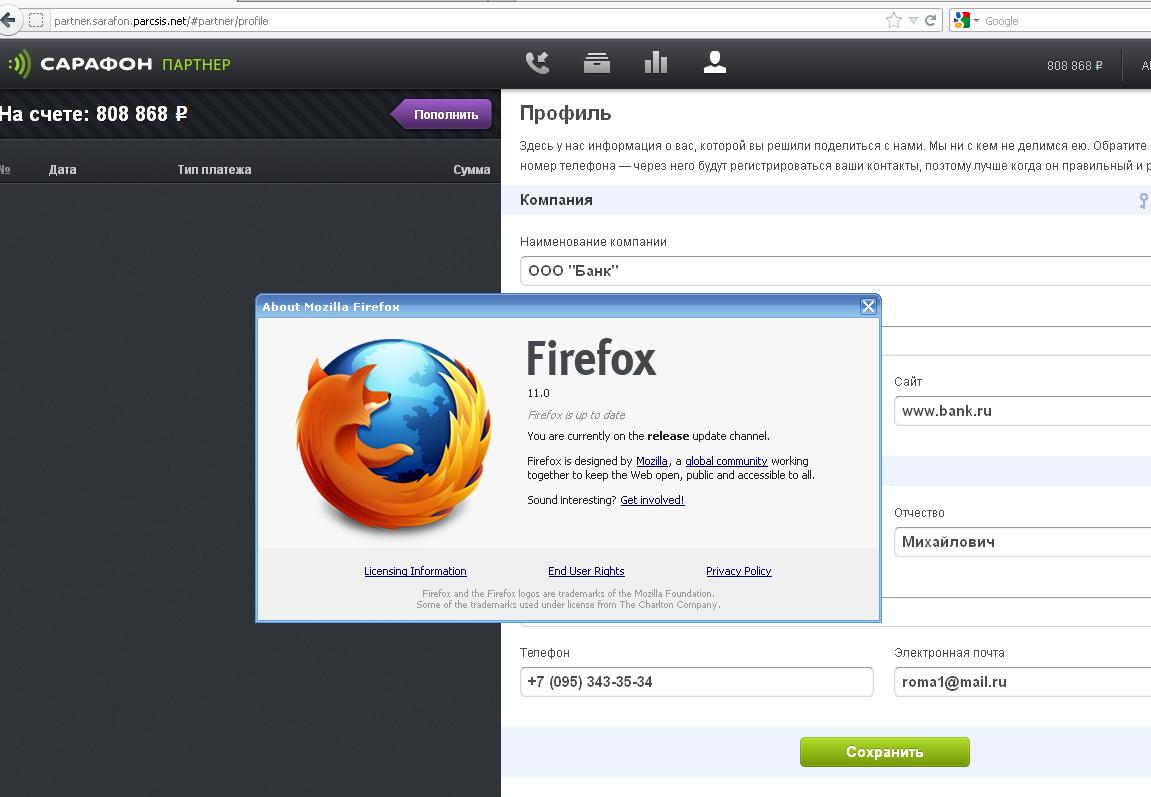Click the key icon in Компания section
The image size is (1151, 797).
(x=1144, y=200)
